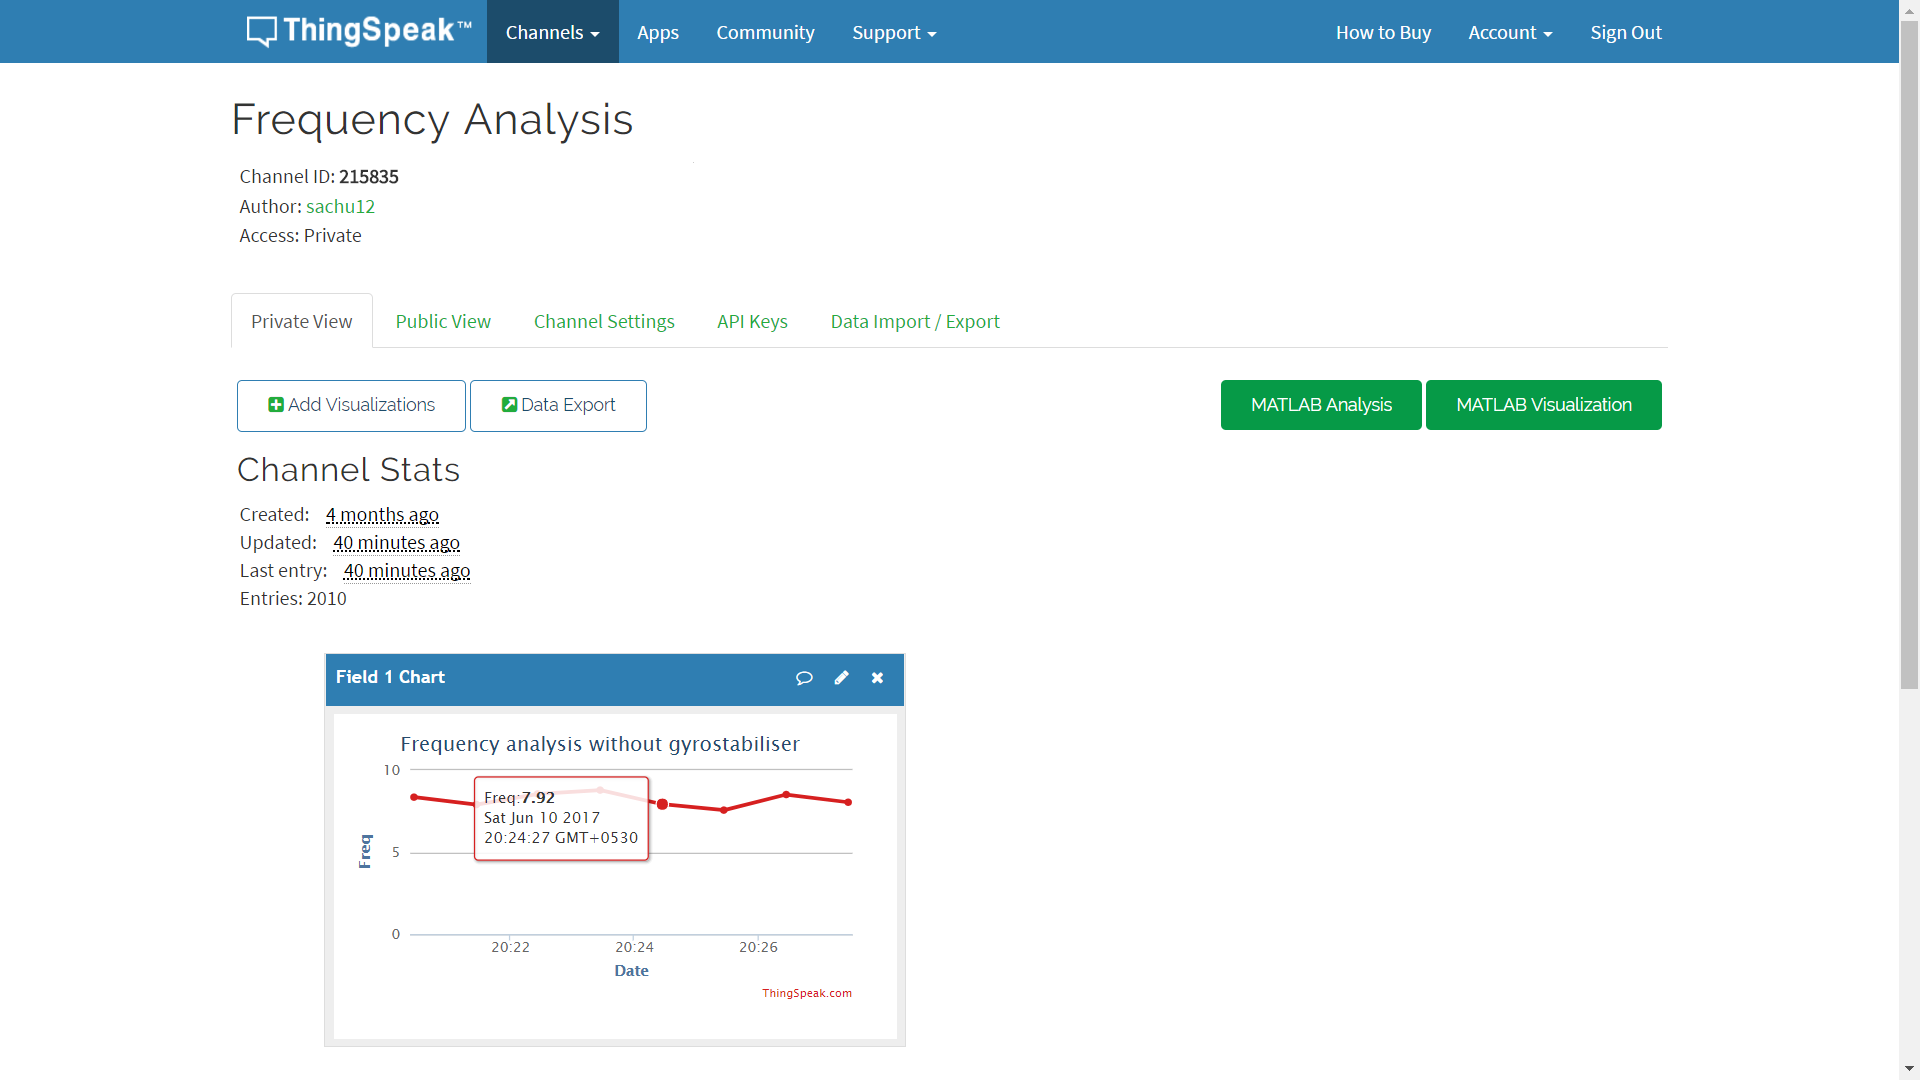Click the 'Frequency Analysis' page heading
Image resolution: width=1920 pixels, height=1080 pixels.
432,119
